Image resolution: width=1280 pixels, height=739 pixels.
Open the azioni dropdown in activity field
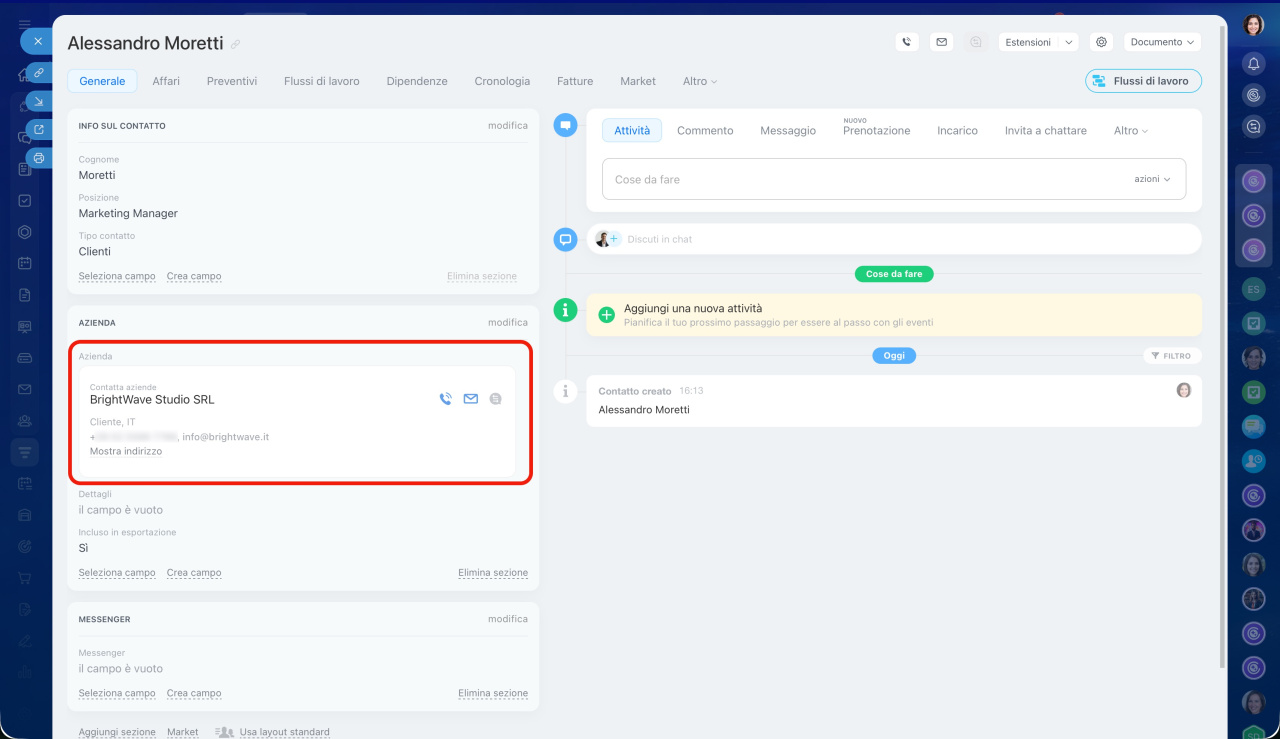[1151, 179]
